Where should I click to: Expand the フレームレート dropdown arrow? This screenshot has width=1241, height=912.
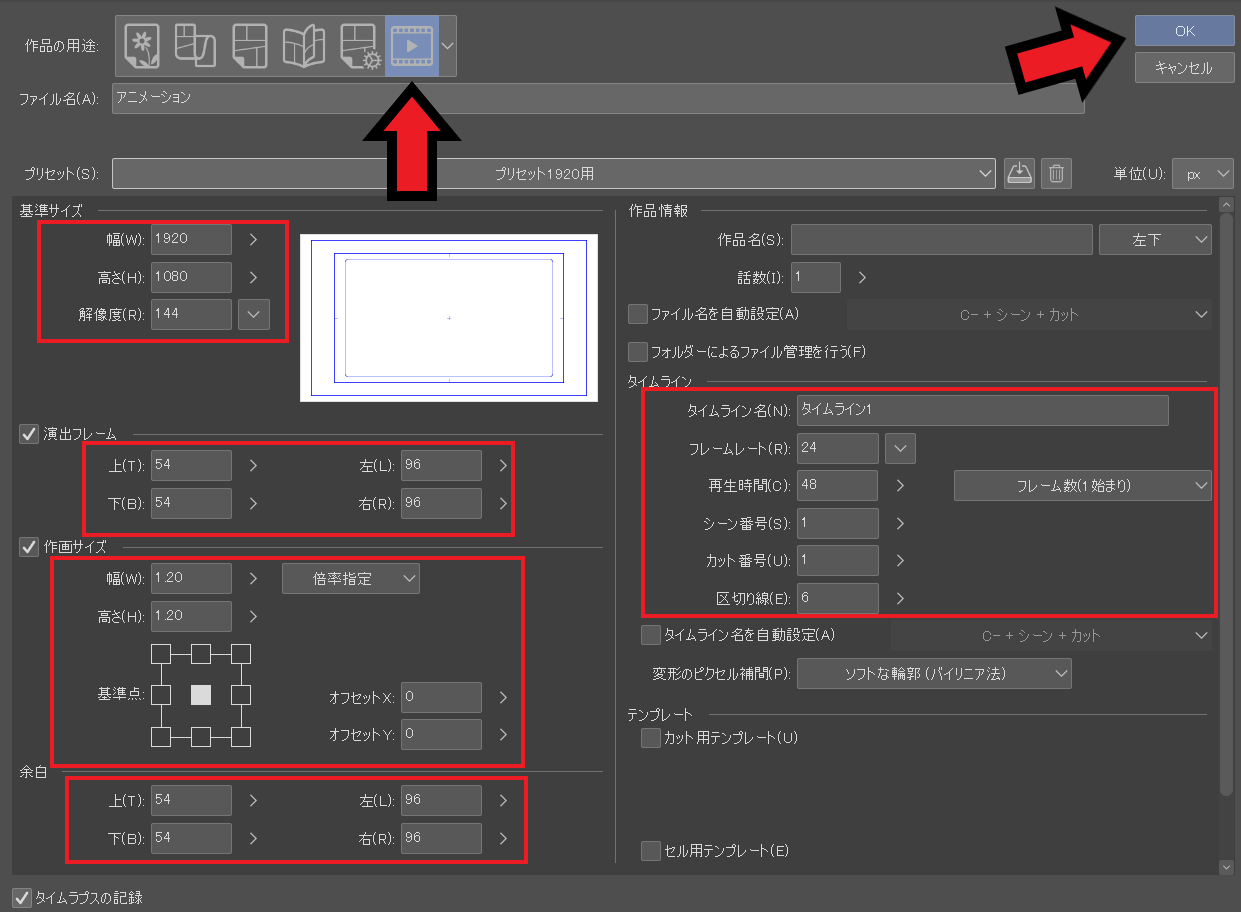900,448
